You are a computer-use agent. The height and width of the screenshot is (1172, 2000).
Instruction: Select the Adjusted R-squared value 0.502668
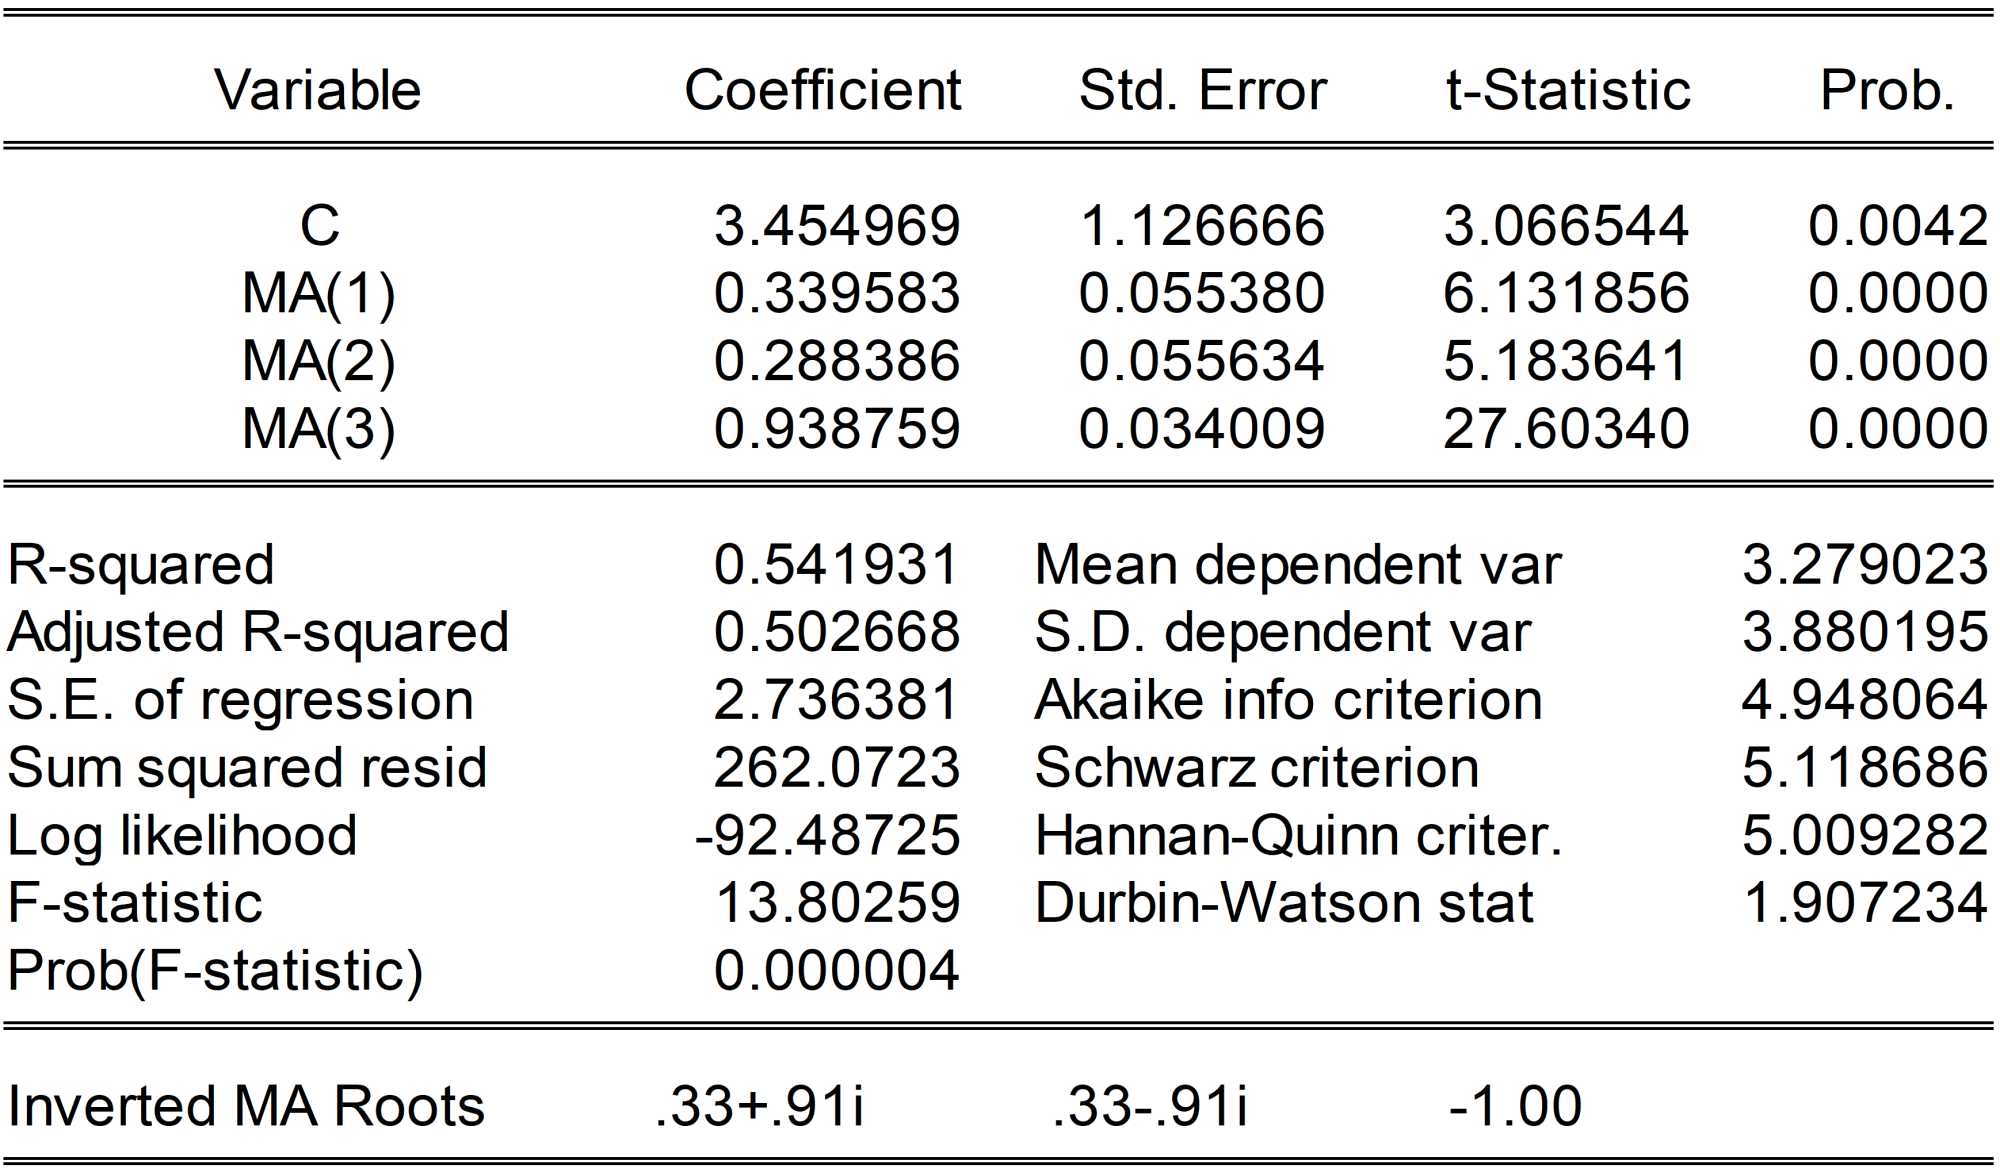(x=836, y=632)
